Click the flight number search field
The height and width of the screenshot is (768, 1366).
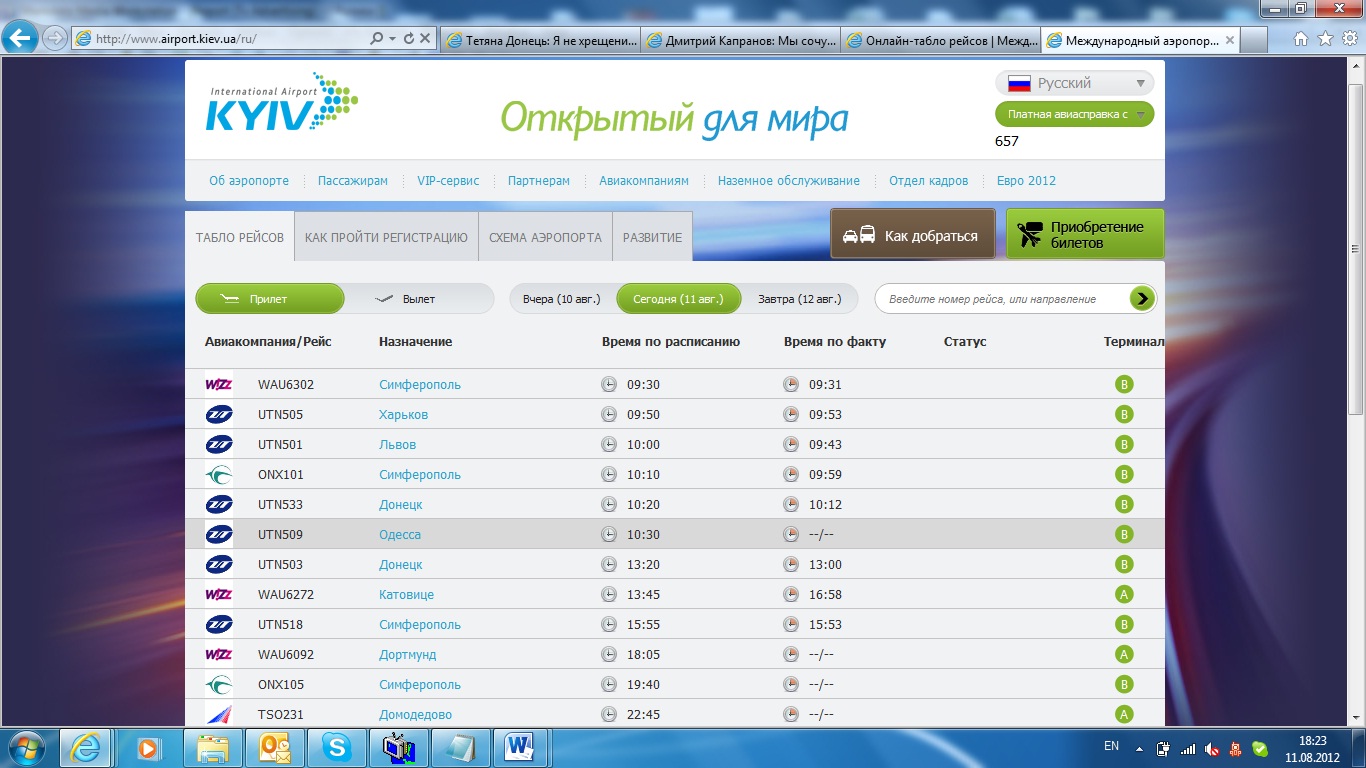(x=1002, y=299)
